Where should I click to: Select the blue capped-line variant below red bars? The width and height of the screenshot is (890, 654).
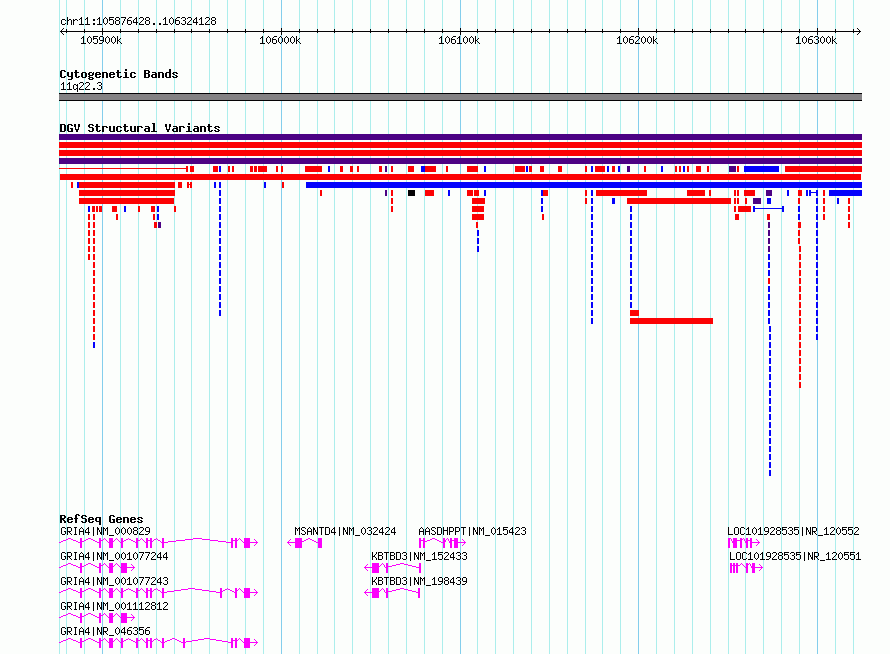coord(769,209)
